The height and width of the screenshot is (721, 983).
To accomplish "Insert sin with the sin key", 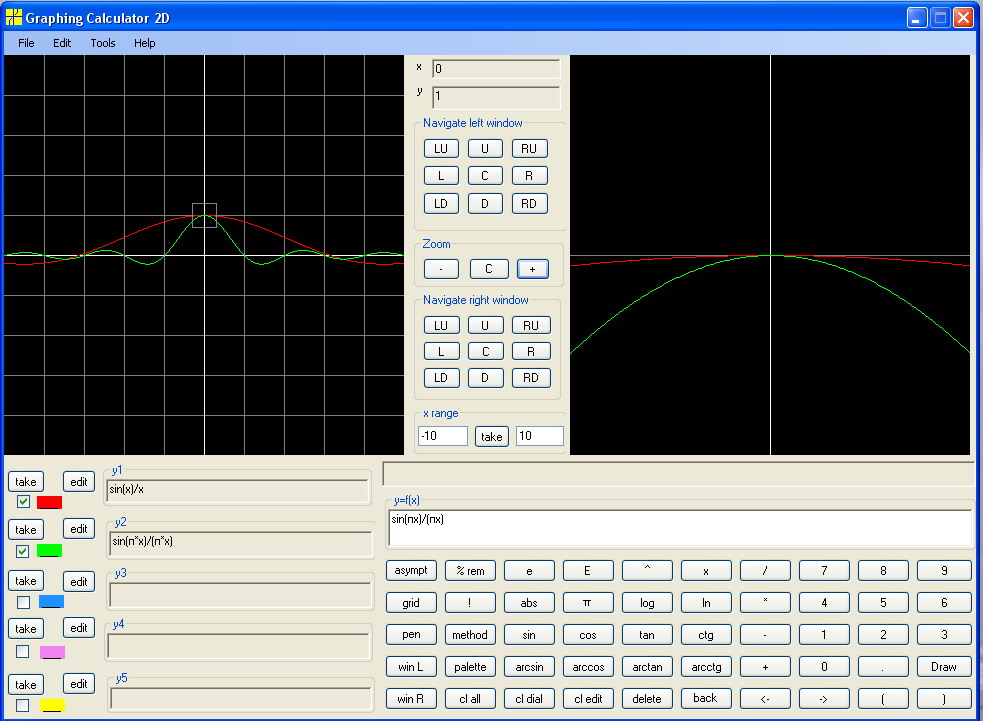I will tap(529, 634).
